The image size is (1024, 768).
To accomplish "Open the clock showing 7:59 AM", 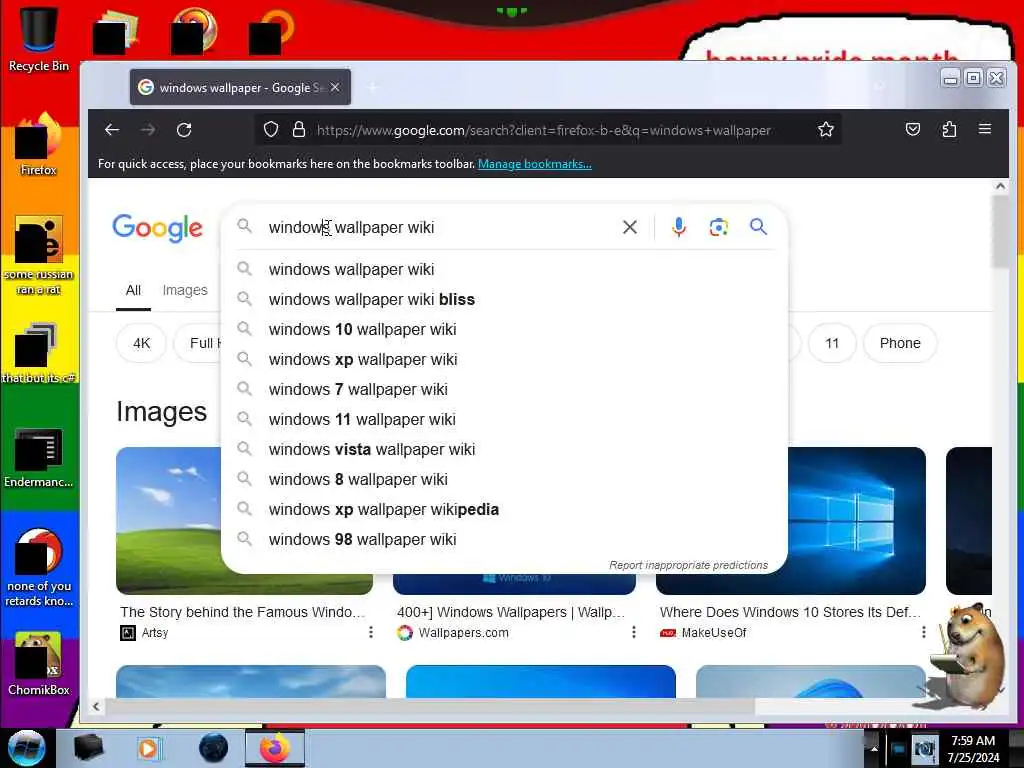I will pyautogui.click(x=973, y=749).
